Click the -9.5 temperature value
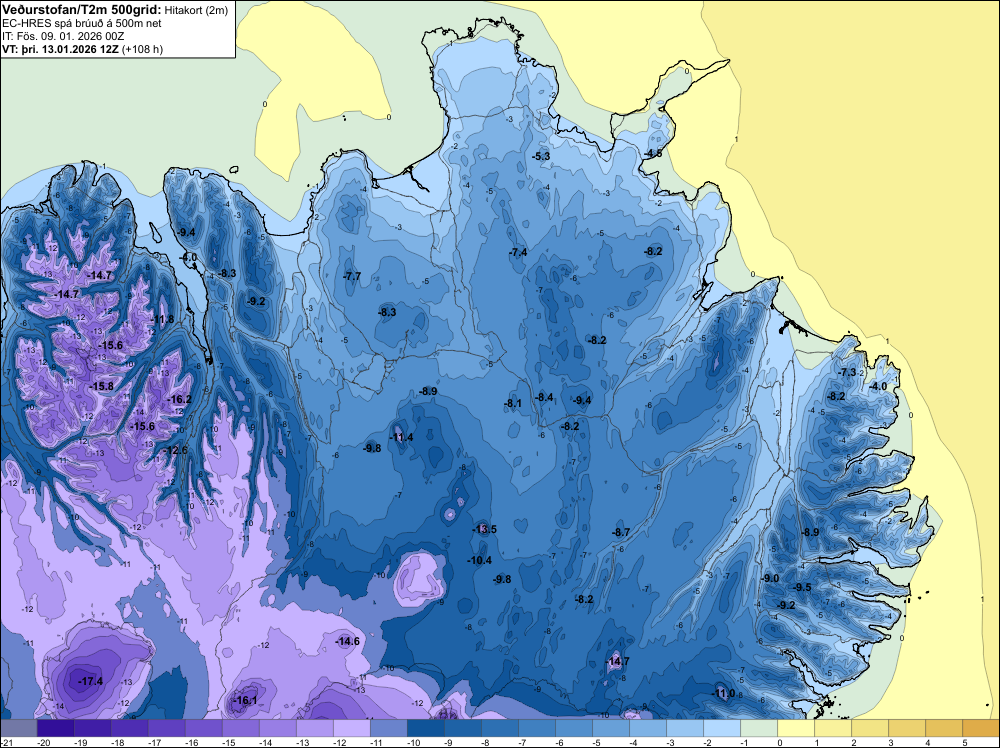The height and width of the screenshot is (748, 1000). point(802,587)
